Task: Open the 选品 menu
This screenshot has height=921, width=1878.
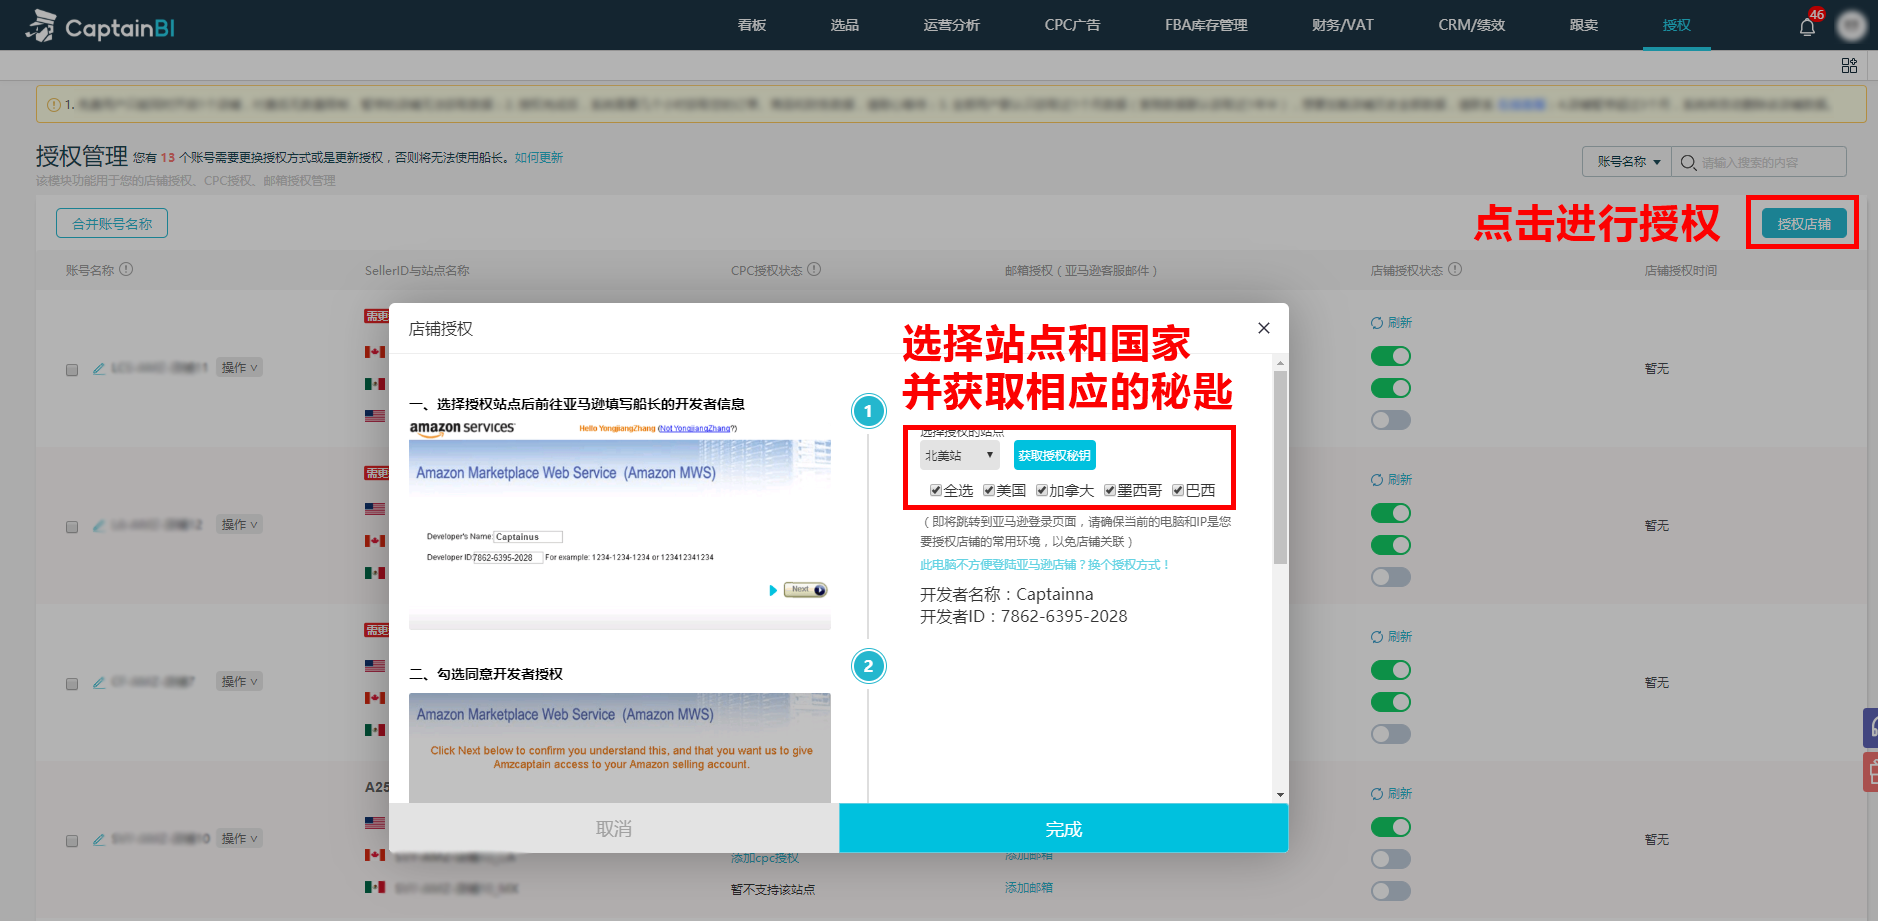Action: pos(845,25)
